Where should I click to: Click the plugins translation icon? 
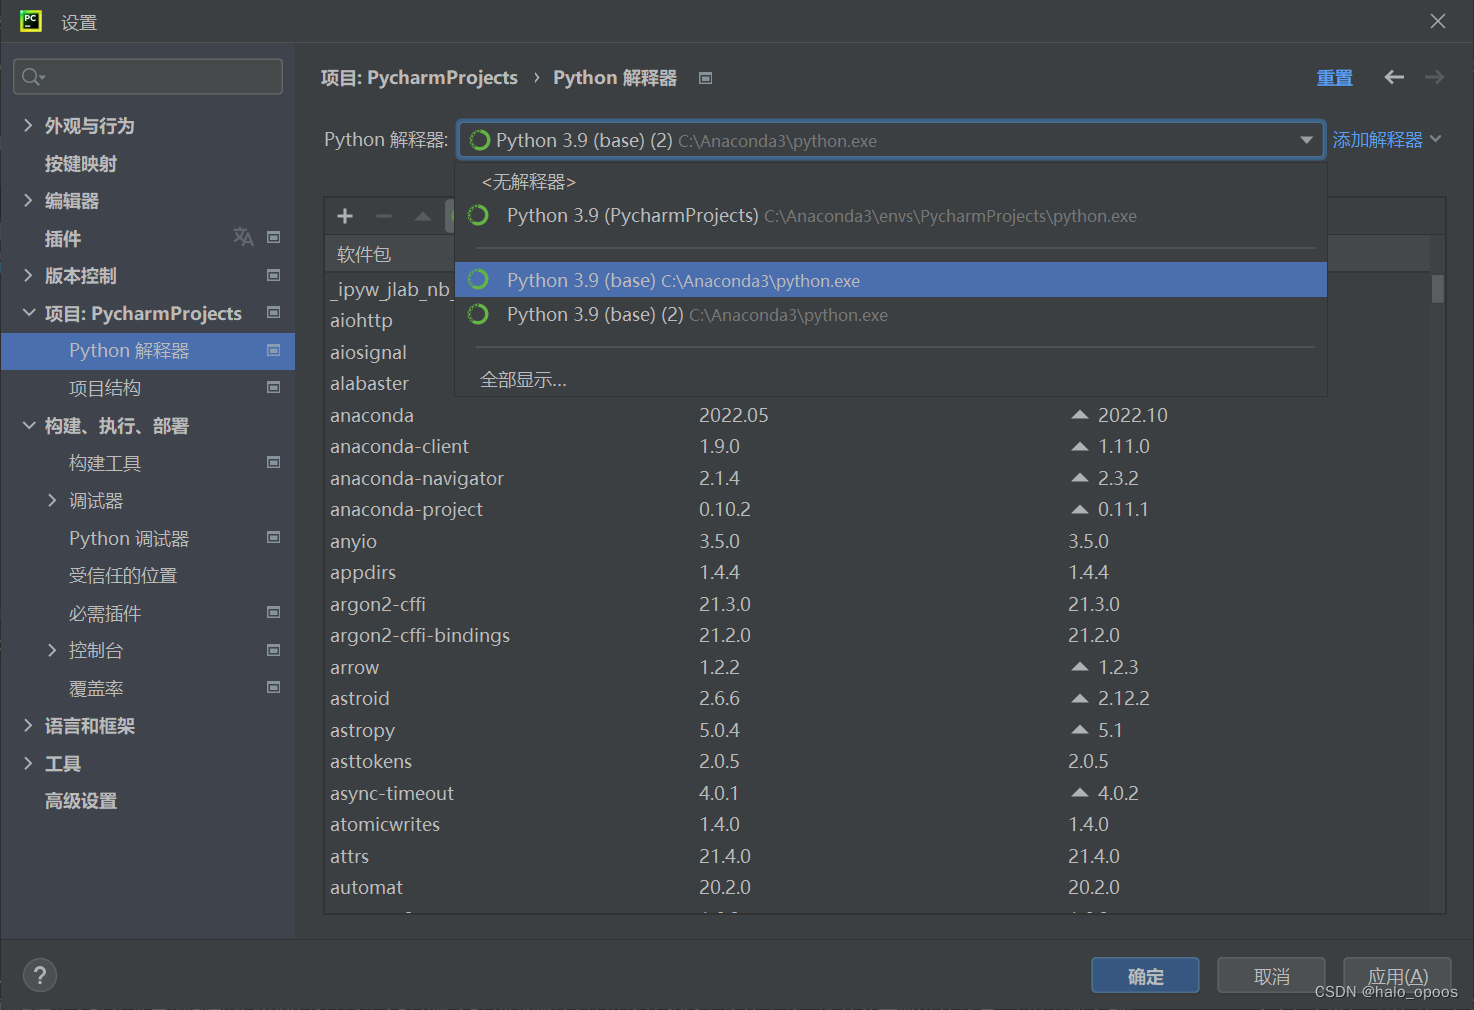coord(243,237)
